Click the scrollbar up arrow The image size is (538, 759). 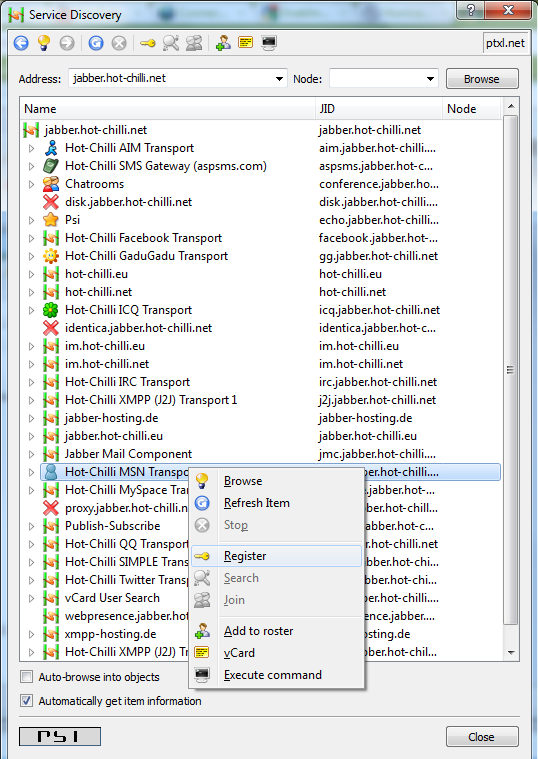[510, 106]
